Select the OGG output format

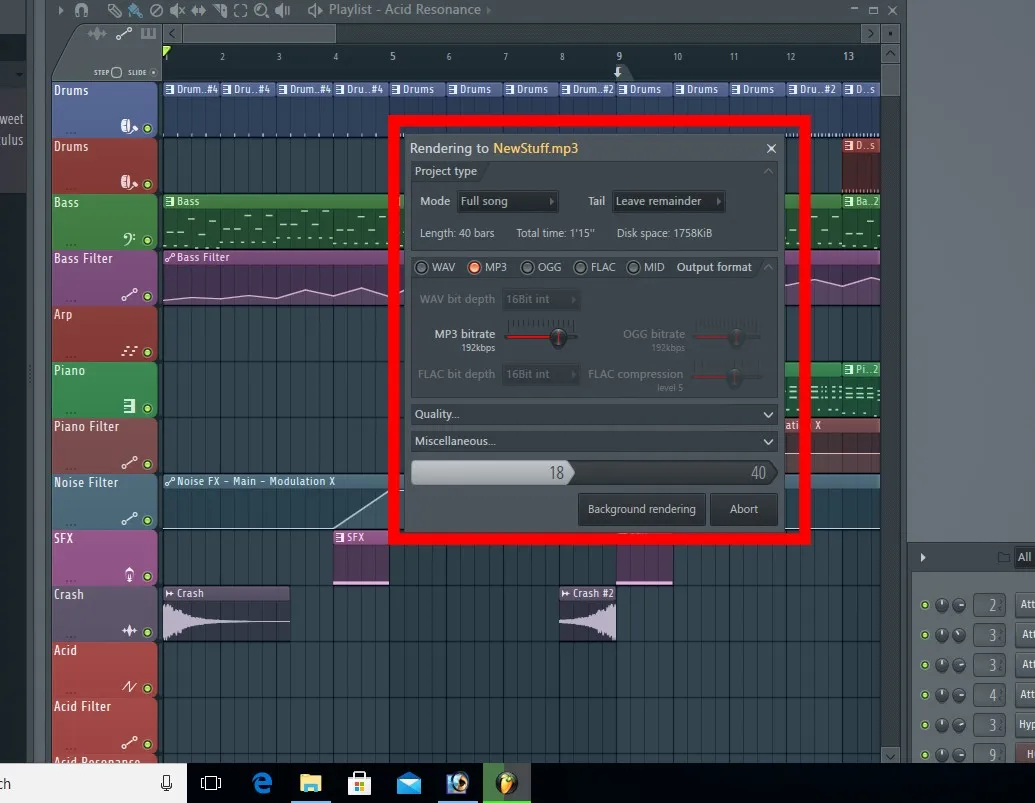(x=527, y=267)
